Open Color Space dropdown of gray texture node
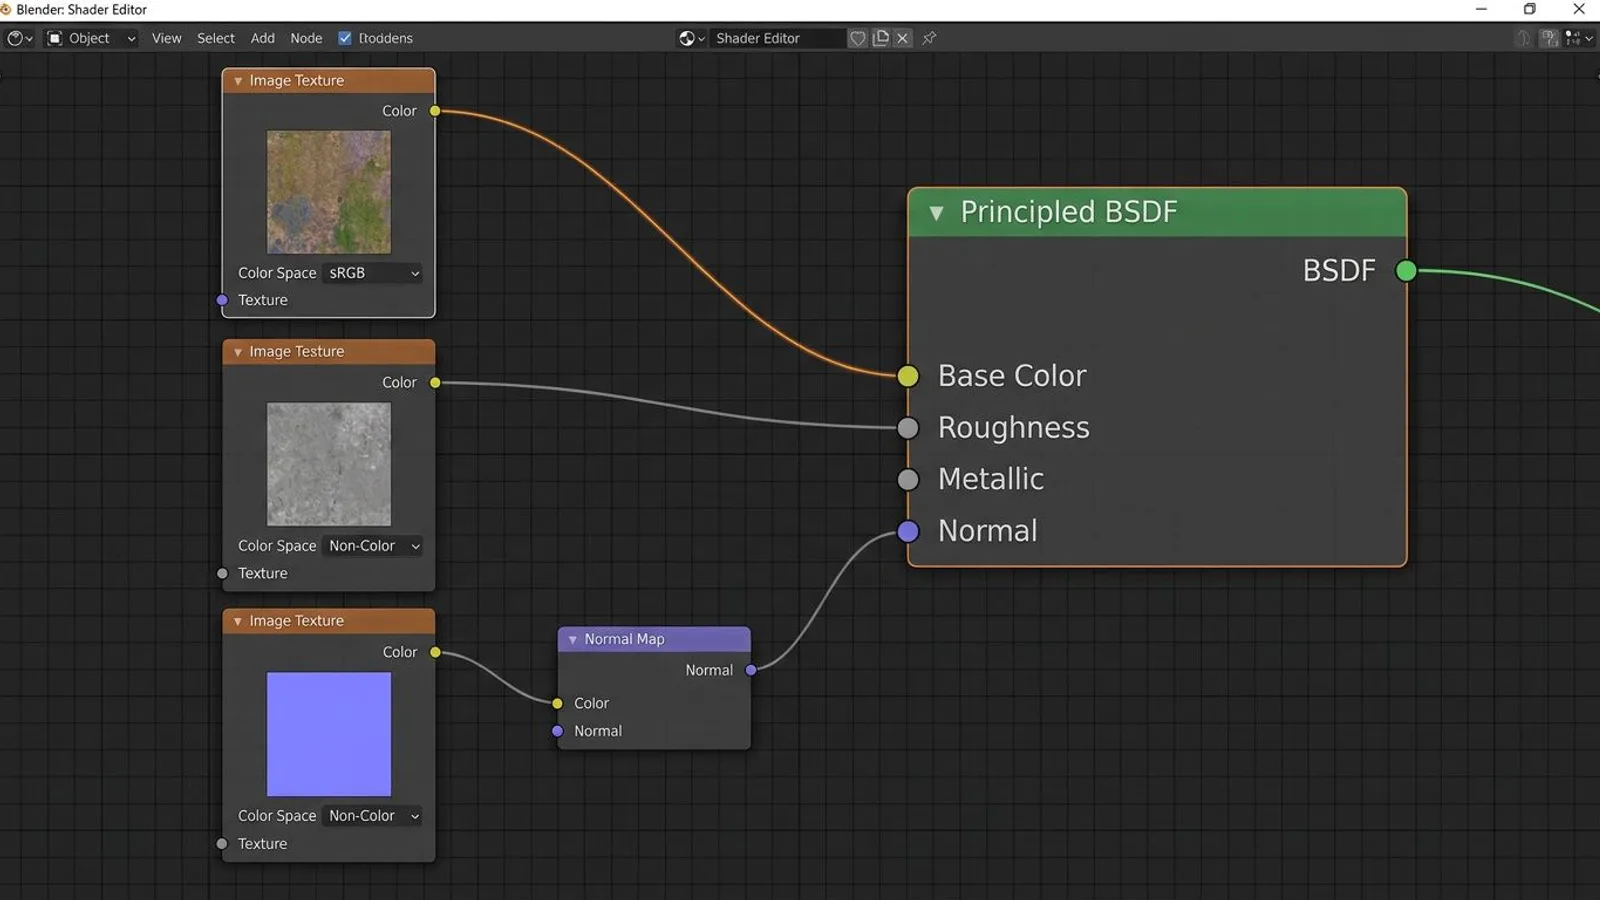1600x900 pixels. pos(373,546)
